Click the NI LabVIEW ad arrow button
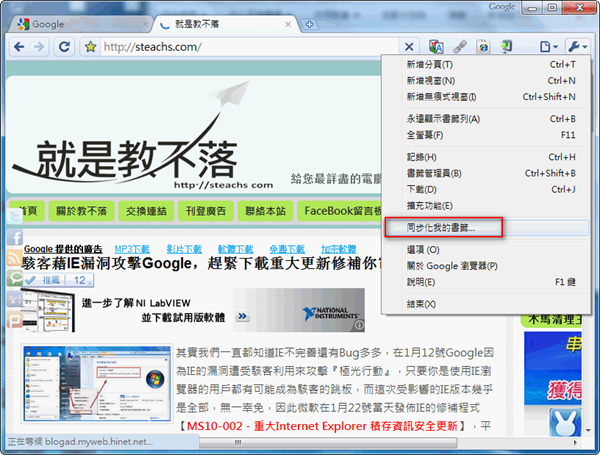Viewport: 600px width, 455px height. coord(242,316)
